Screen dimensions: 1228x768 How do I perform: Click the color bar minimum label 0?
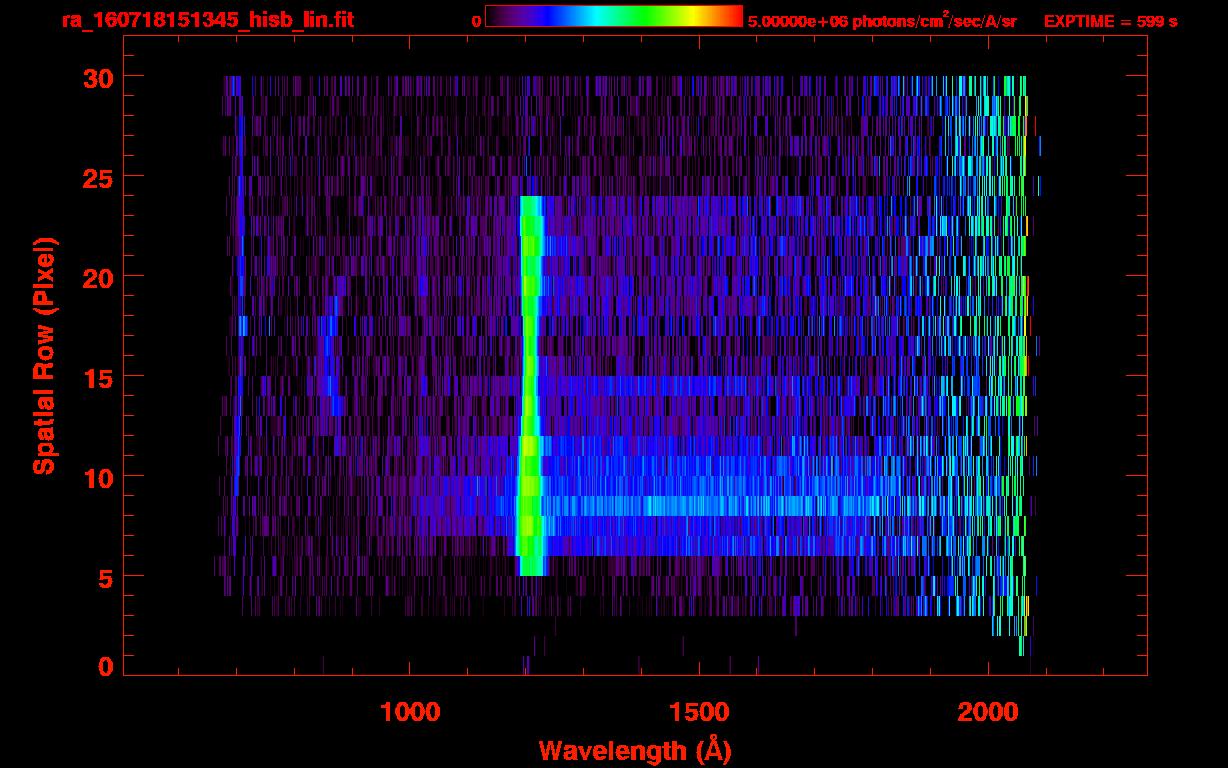point(476,21)
